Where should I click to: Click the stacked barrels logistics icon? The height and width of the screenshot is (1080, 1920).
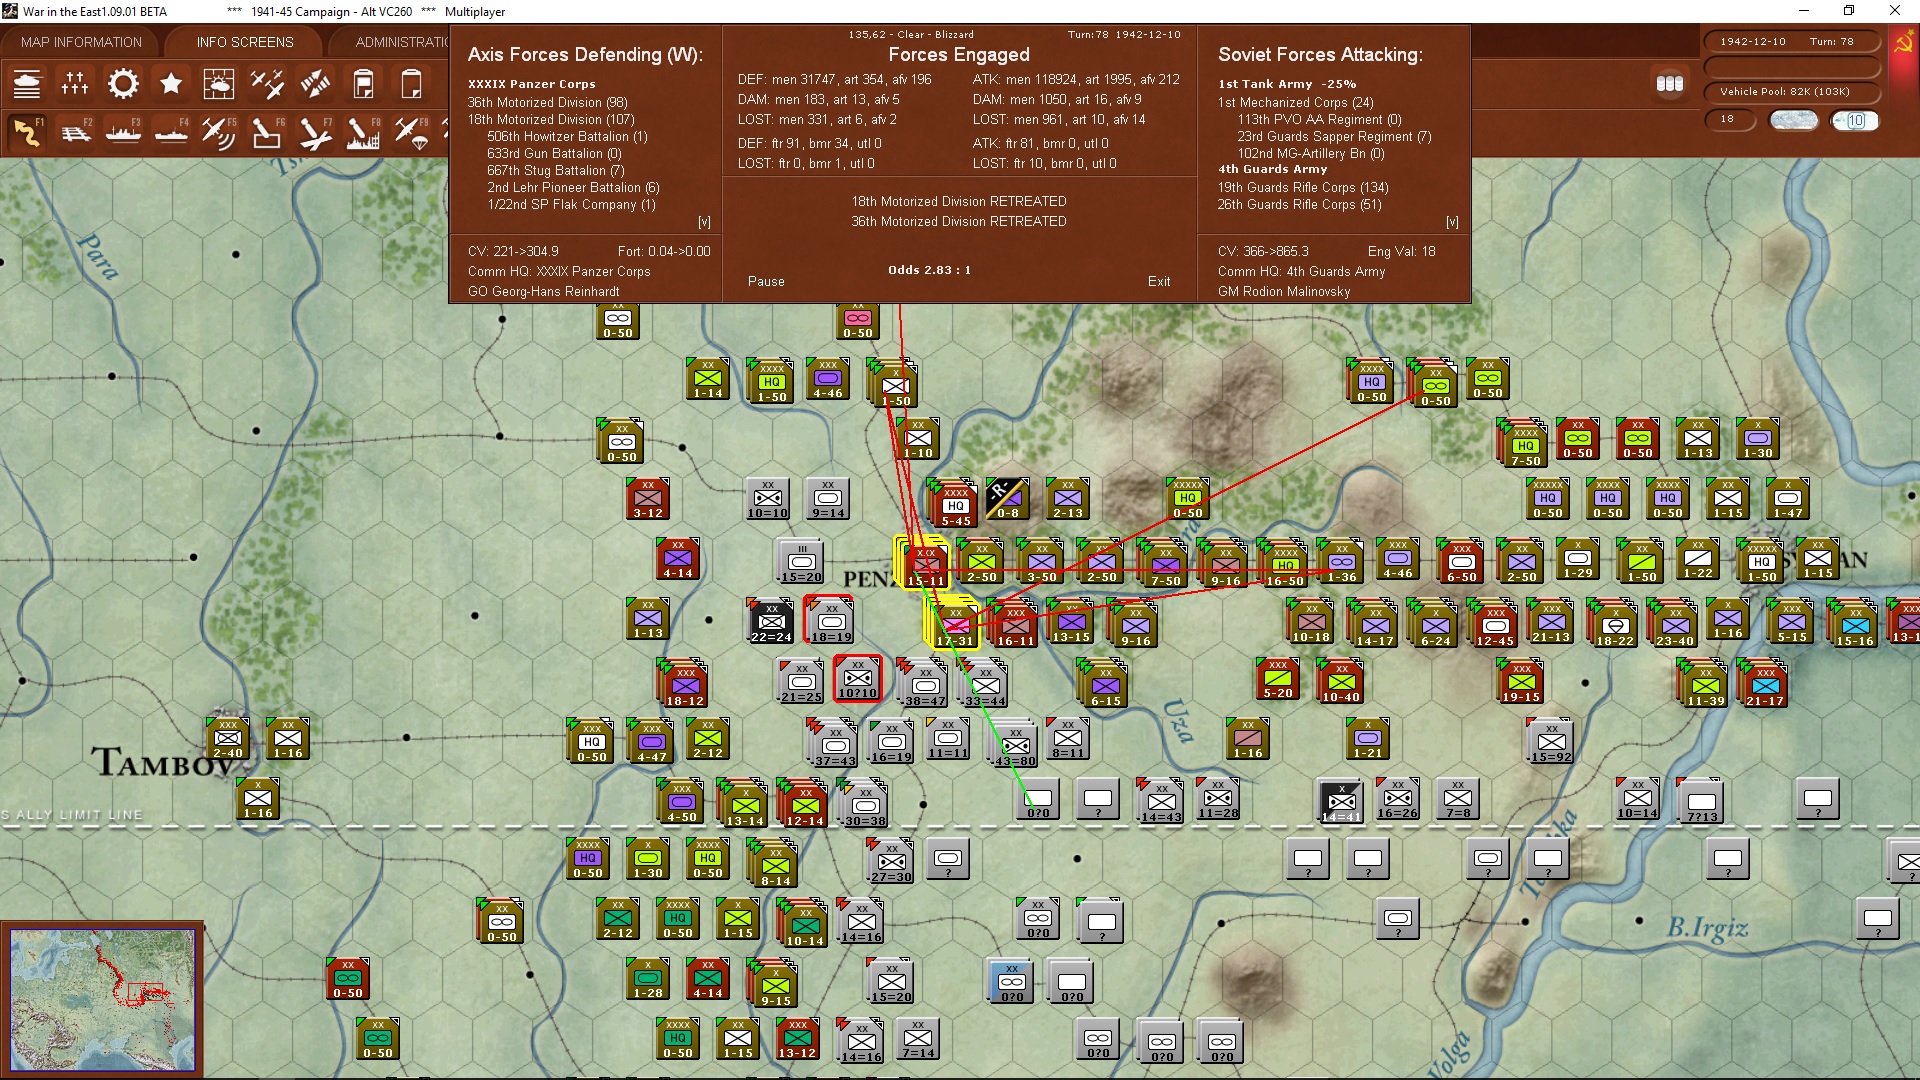[1669, 84]
